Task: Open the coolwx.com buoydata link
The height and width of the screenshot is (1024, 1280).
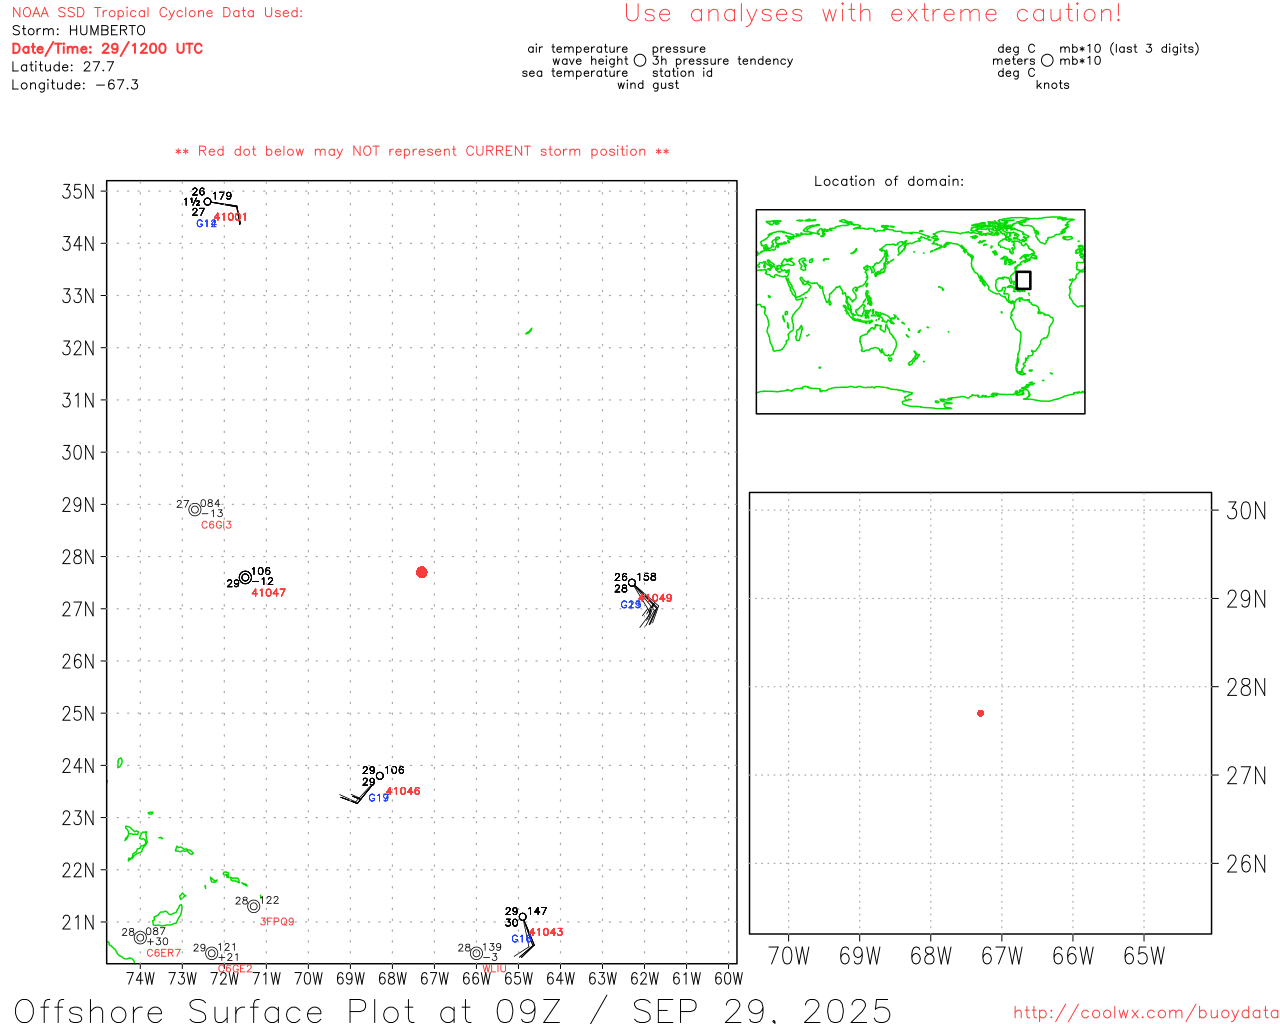Action: pos(1145,1013)
